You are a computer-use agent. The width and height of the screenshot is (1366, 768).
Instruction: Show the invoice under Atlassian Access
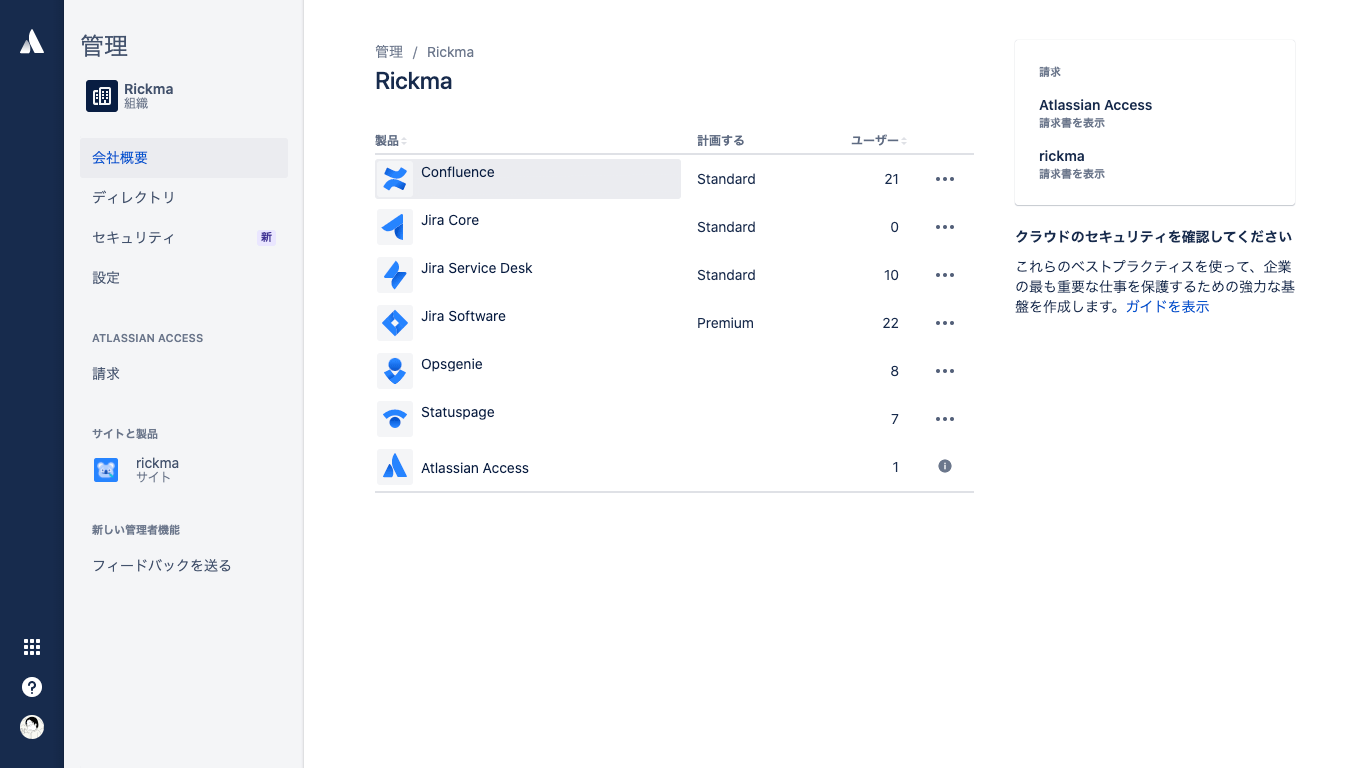tap(1072, 123)
